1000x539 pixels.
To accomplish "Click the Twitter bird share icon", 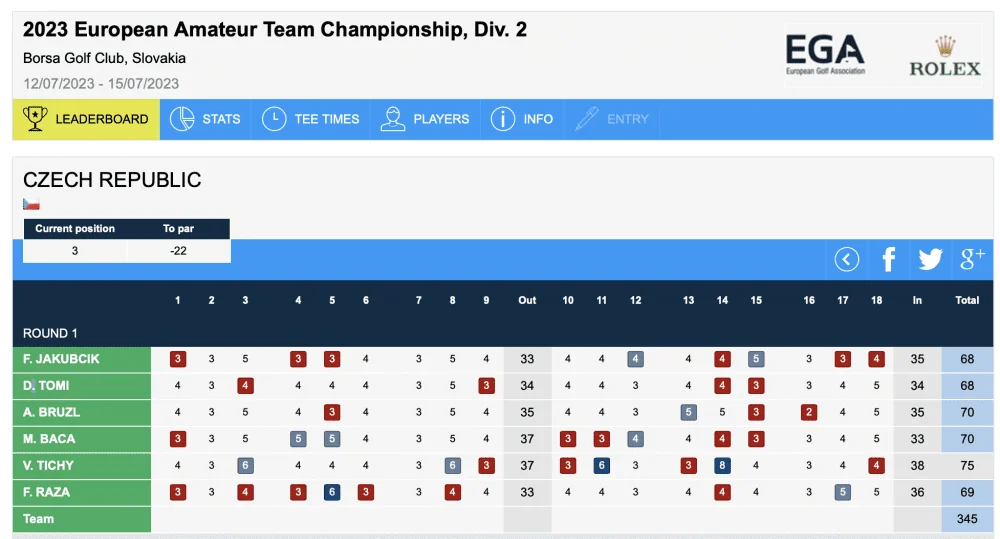I will tap(930, 260).
